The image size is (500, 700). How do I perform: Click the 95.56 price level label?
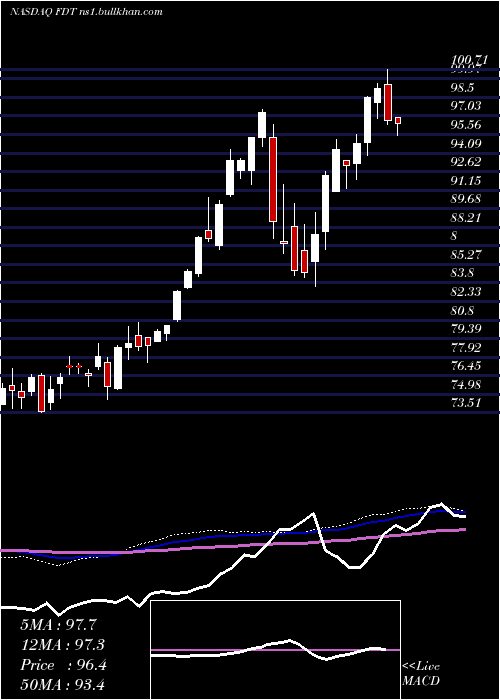pyautogui.click(x=466, y=125)
